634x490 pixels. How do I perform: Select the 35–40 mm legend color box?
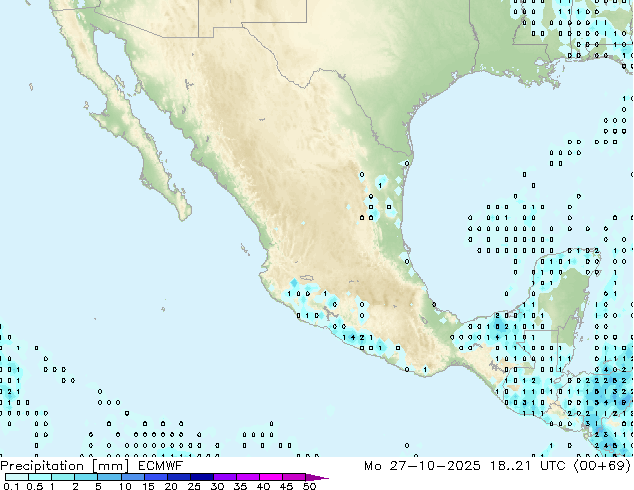(248, 477)
